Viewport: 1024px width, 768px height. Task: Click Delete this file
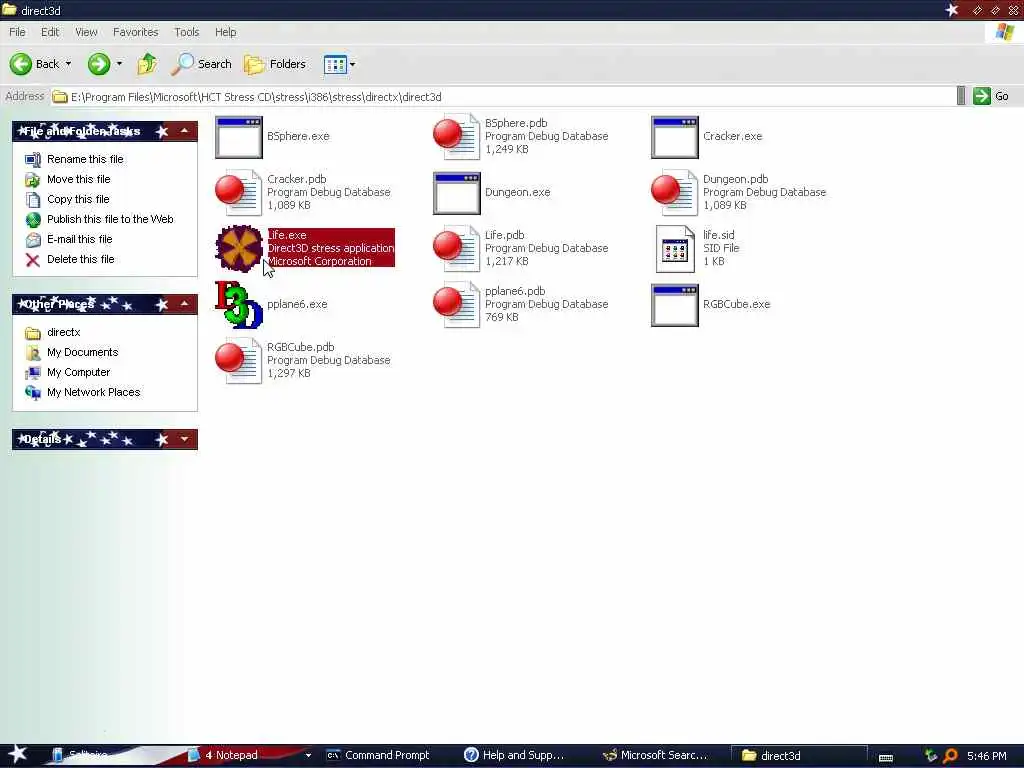pos(80,259)
